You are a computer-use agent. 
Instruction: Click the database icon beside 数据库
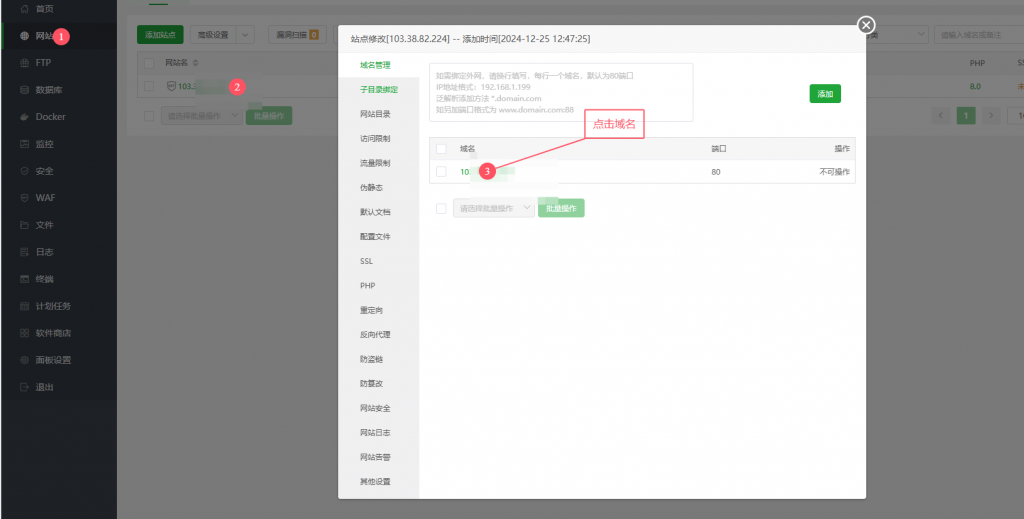[25, 90]
